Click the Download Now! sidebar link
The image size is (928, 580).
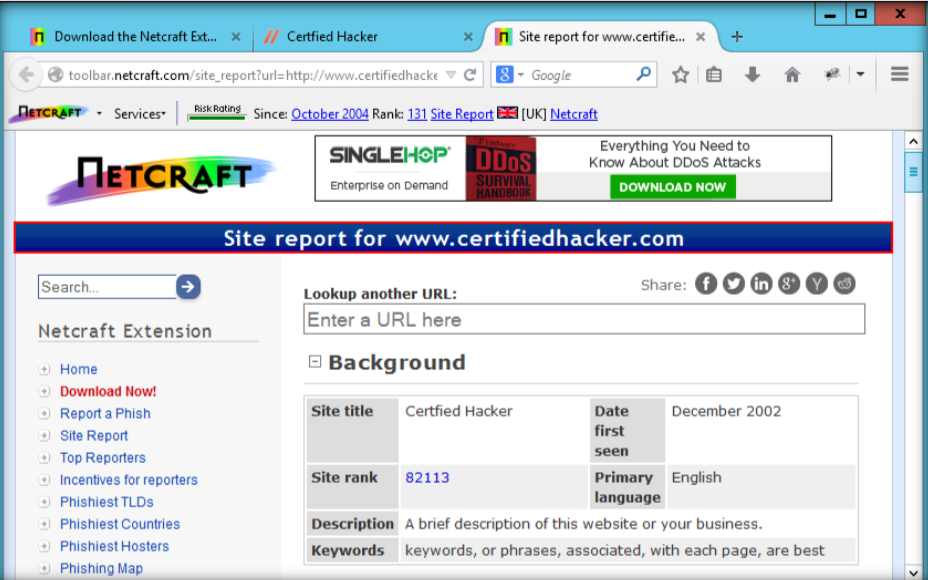108,391
